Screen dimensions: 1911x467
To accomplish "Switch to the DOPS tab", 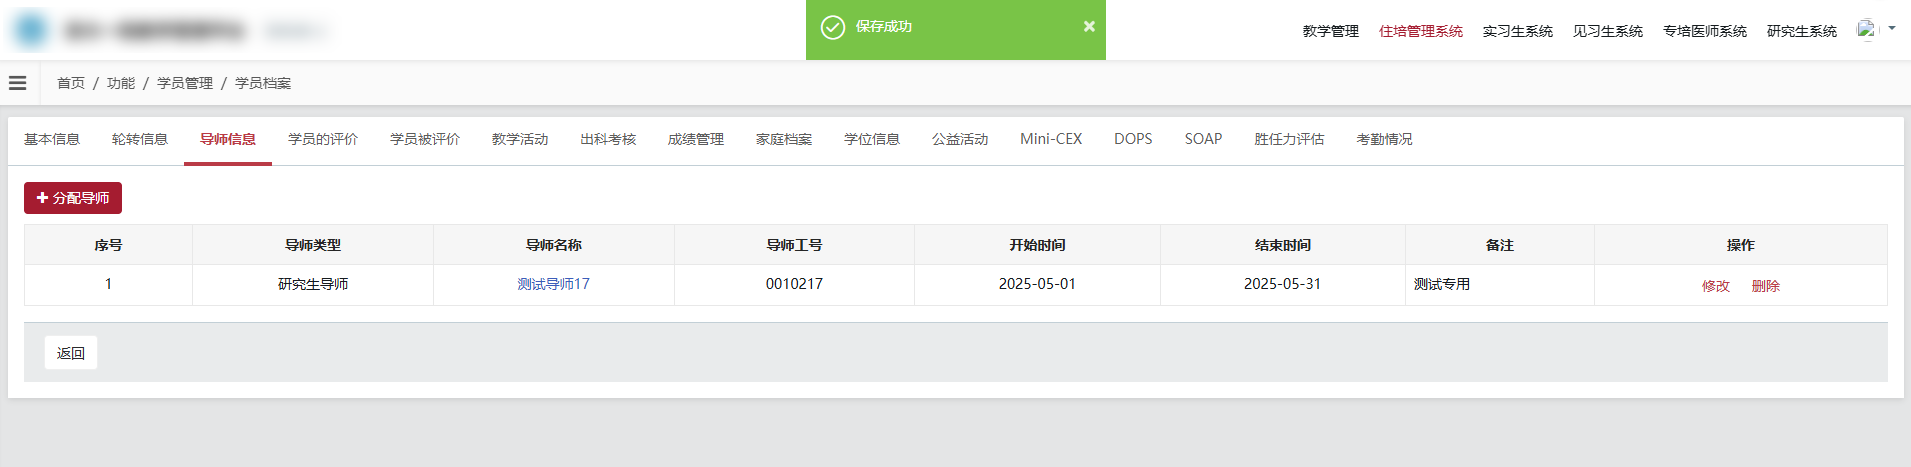I will 1133,139.
